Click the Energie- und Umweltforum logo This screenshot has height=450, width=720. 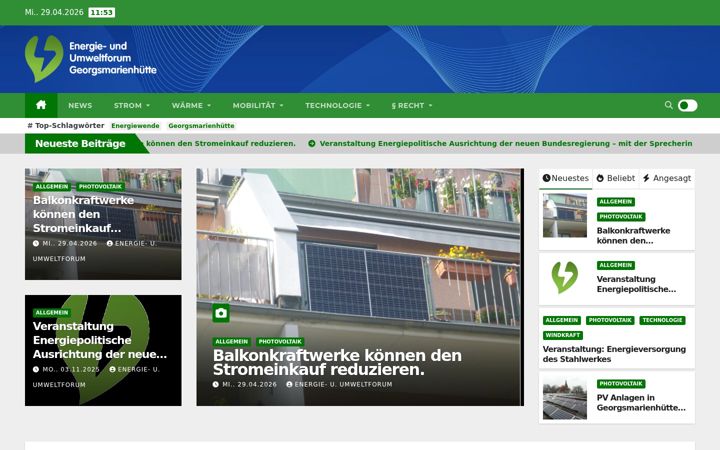[x=90, y=58]
